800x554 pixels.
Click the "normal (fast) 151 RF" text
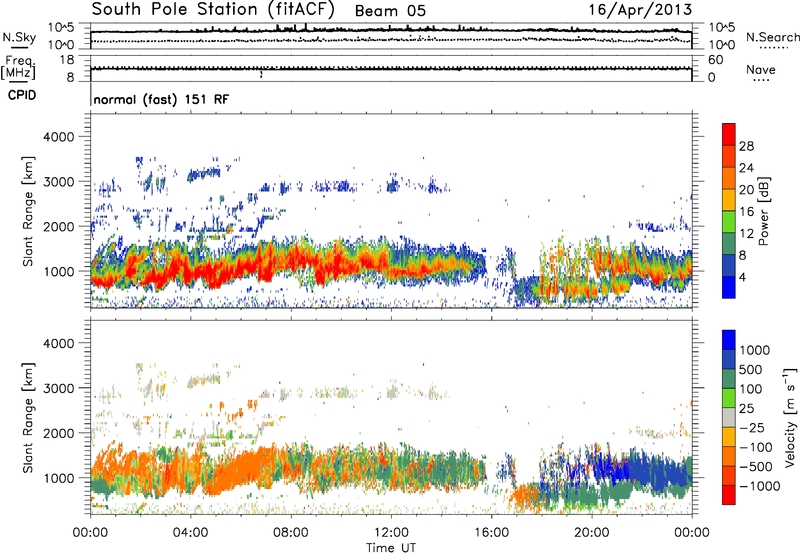tap(161, 99)
